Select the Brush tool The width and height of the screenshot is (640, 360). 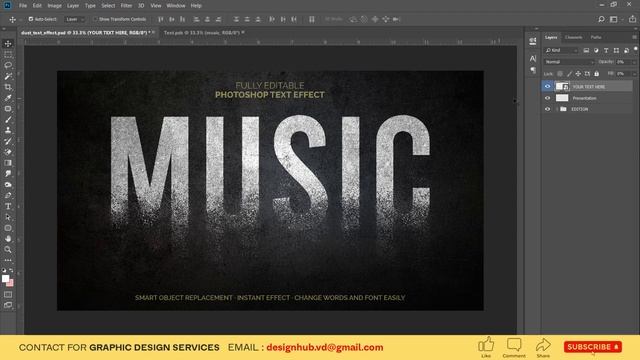(8, 120)
